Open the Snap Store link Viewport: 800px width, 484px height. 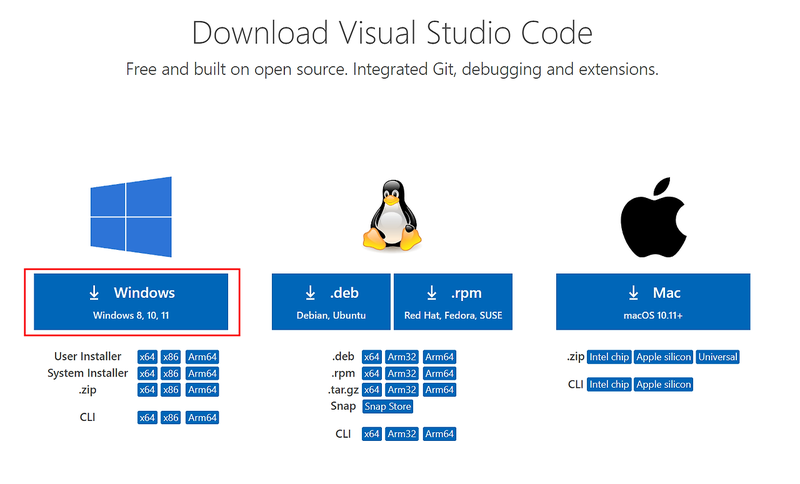tap(388, 406)
